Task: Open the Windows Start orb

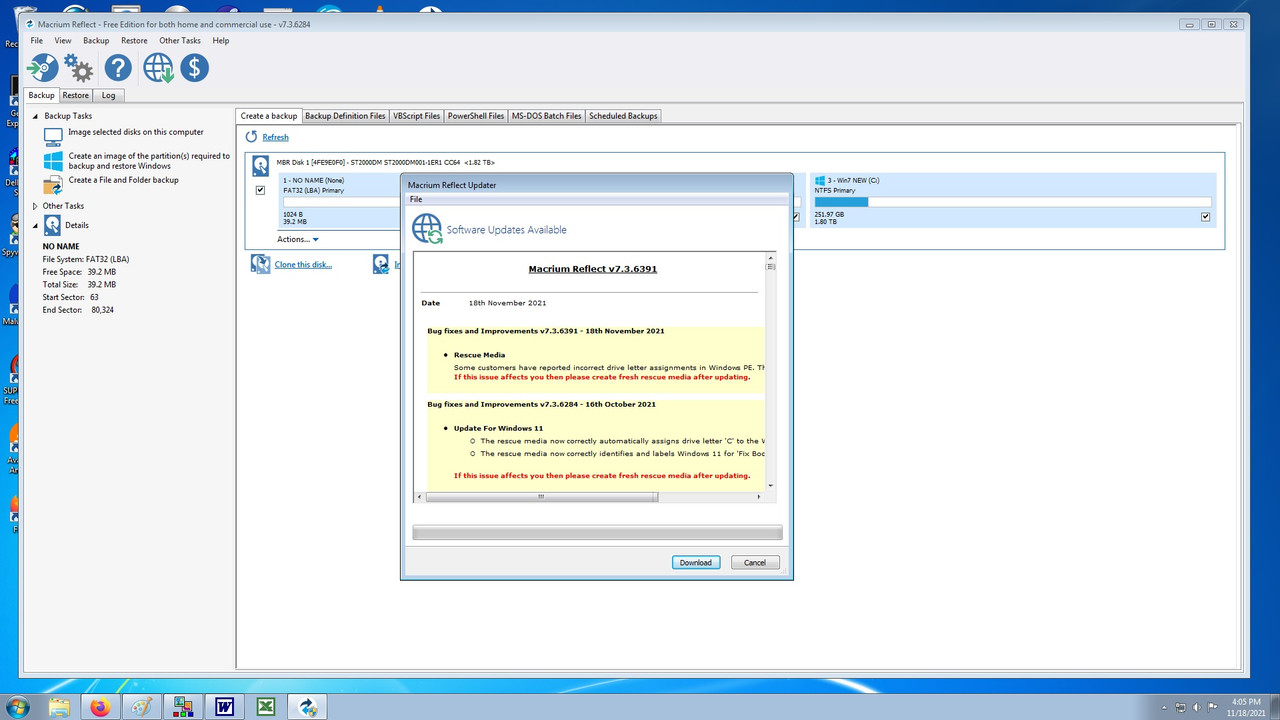Action: pyautogui.click(x=17, y=707)
